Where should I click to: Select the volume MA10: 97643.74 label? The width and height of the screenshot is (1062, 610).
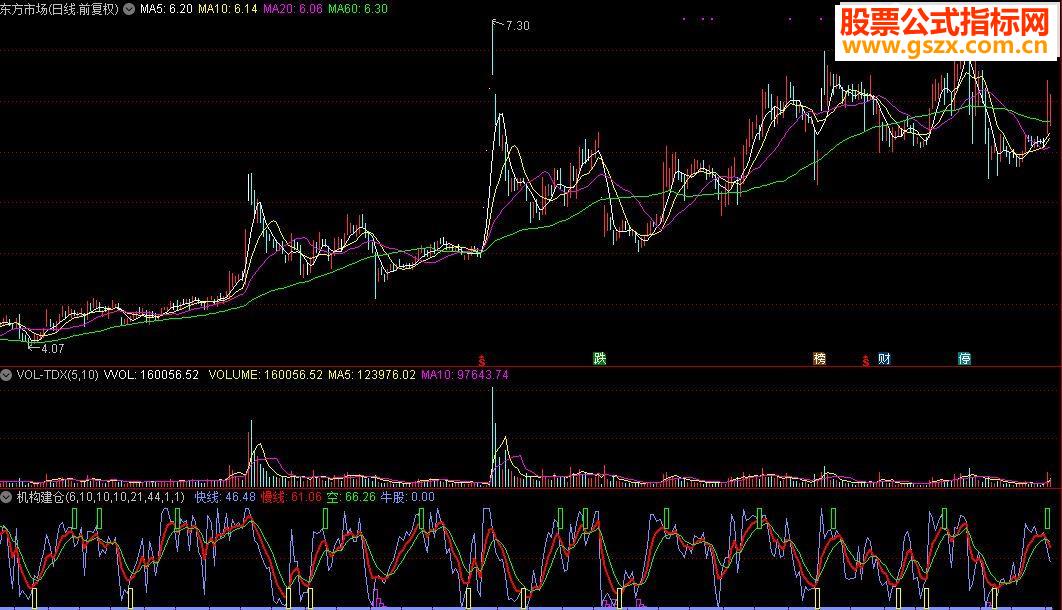point(465,374)
